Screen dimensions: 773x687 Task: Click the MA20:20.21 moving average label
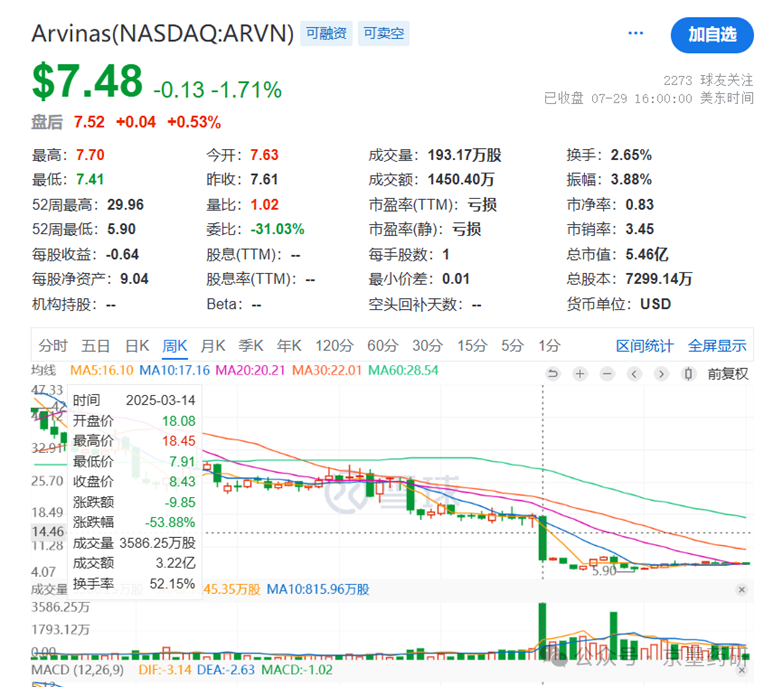tap(250, 370)
